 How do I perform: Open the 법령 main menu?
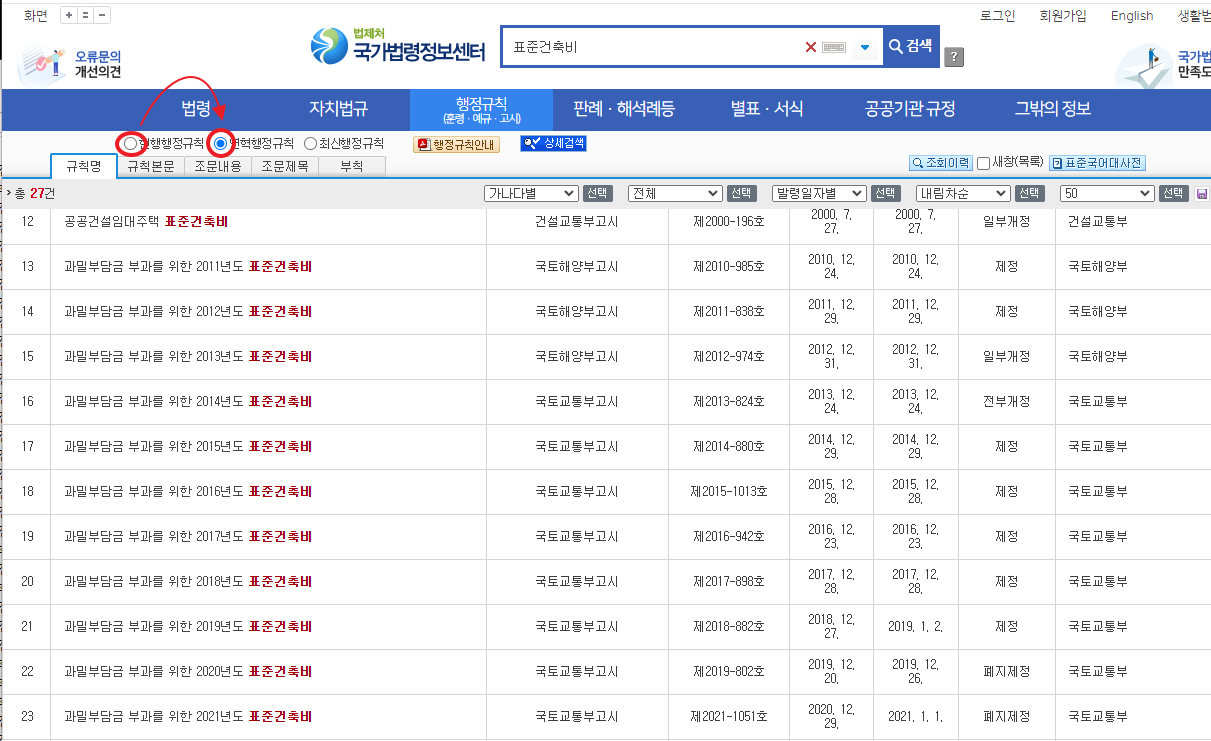coord(196,109)
